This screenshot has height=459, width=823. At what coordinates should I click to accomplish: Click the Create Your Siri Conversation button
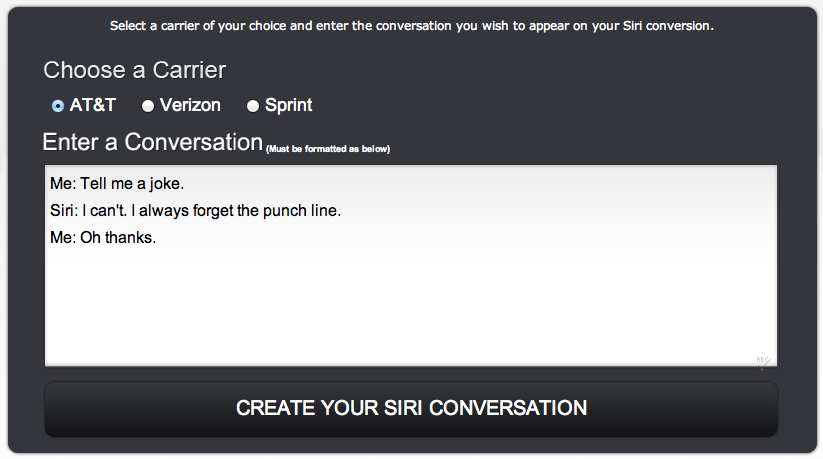coord(411,409)
